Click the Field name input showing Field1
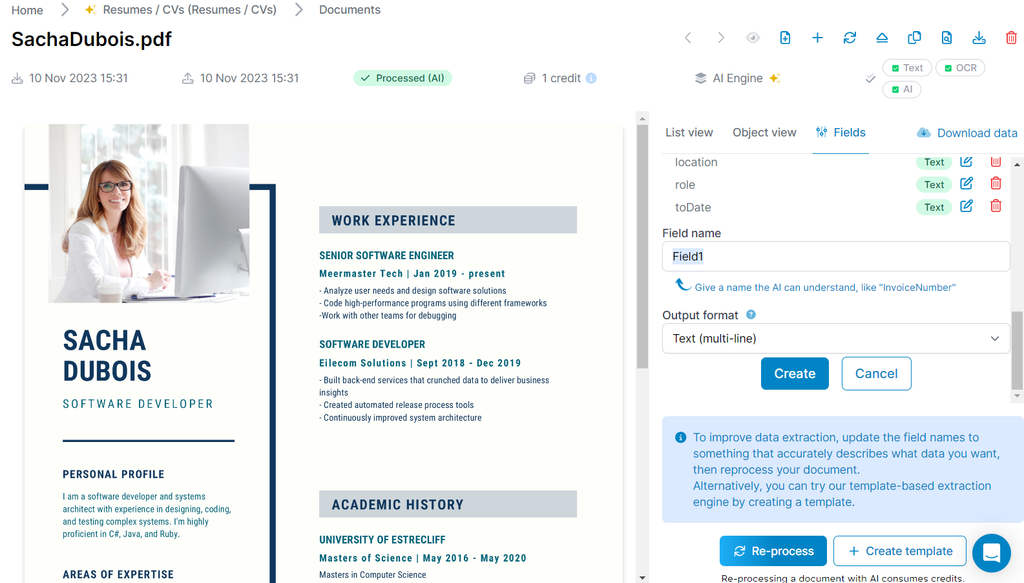Screen dimensions: 1024x583 (x=836, y=257)
